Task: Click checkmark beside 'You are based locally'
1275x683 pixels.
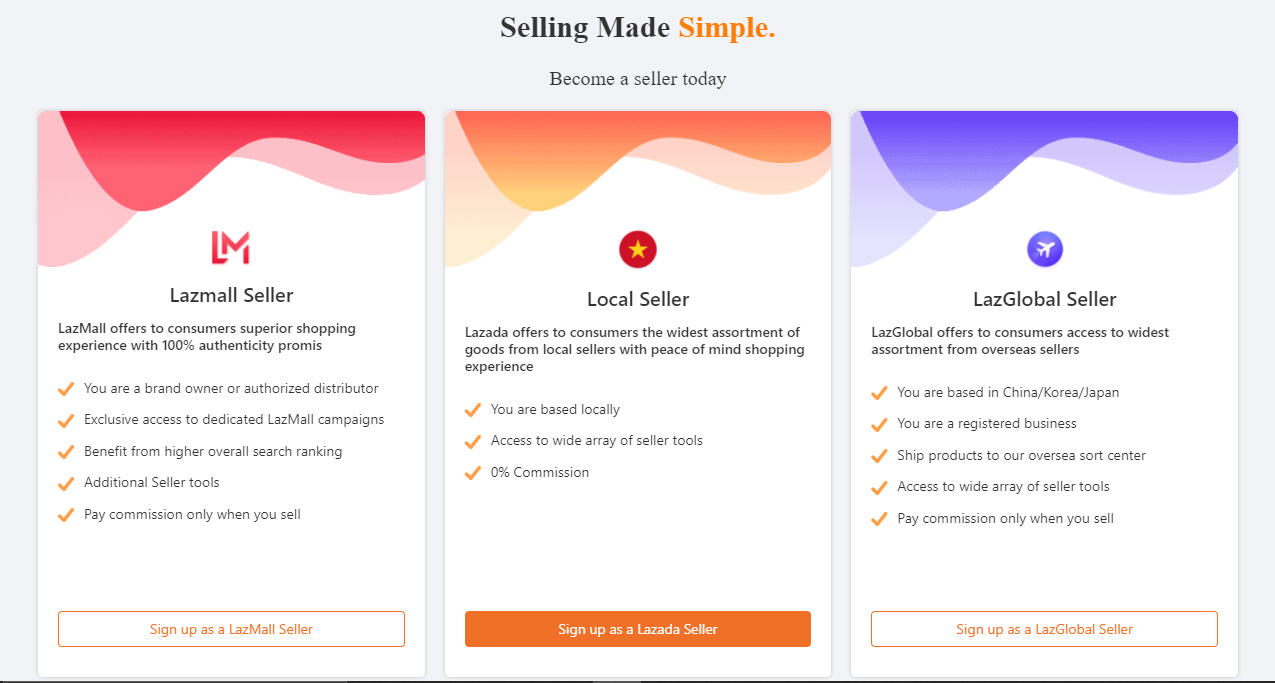Action: pyautogui.click(x=472, y=409)
